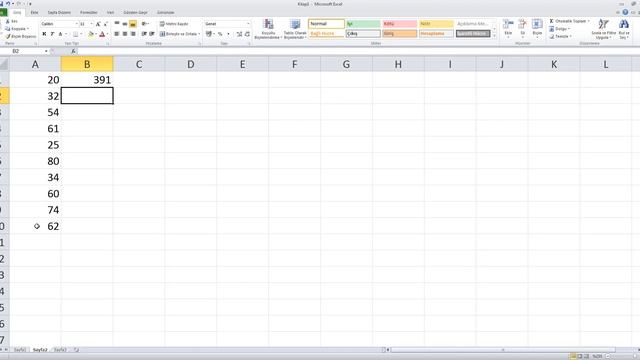Click the accounting currency format icon

coord(209,34)
